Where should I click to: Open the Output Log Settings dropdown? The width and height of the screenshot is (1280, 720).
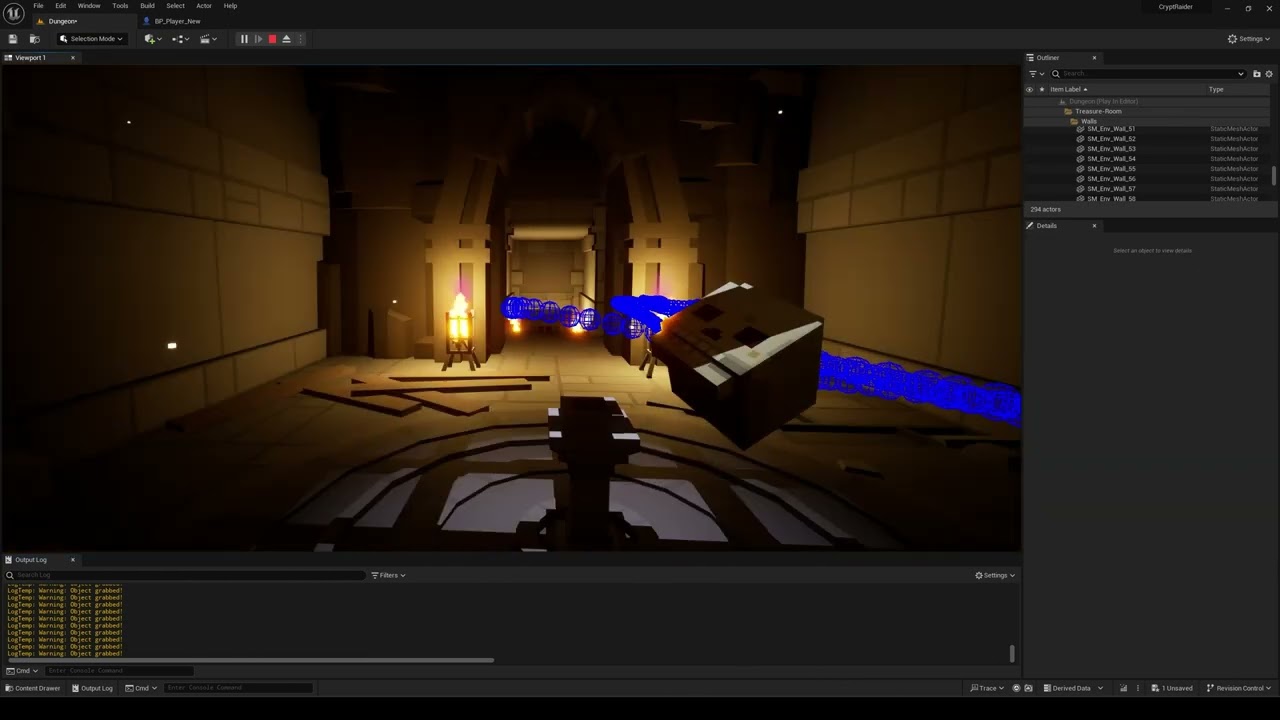click(x=995, y=575)
